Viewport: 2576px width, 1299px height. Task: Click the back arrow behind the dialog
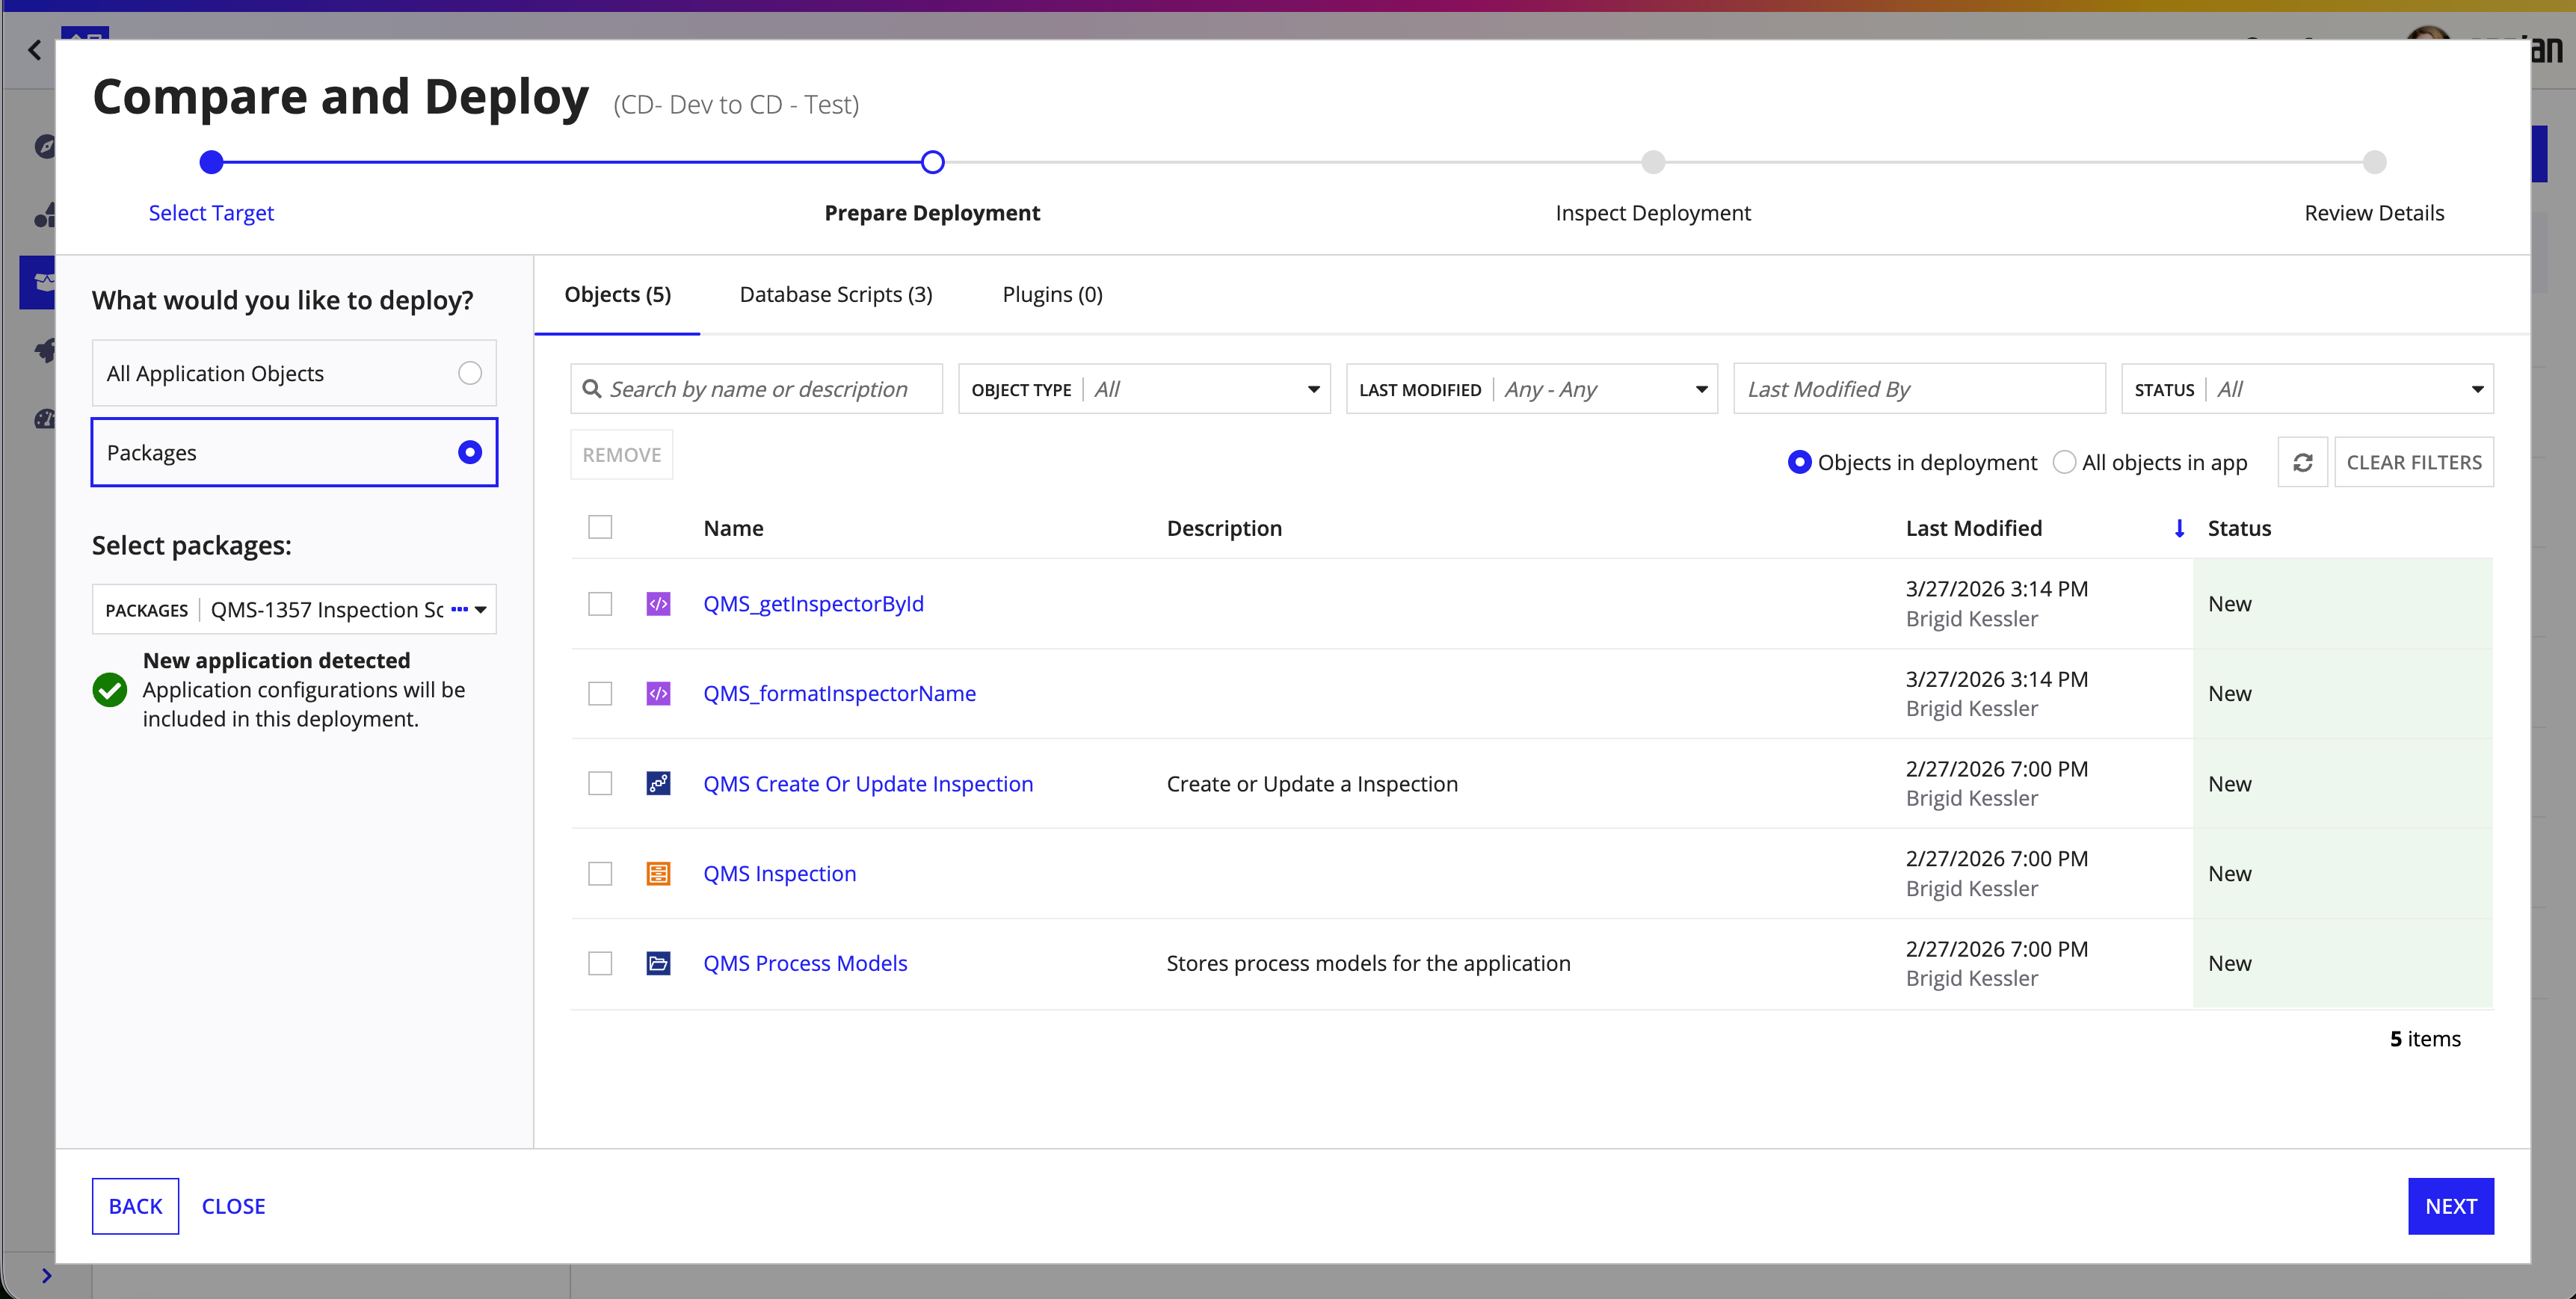tap(35, 50)
